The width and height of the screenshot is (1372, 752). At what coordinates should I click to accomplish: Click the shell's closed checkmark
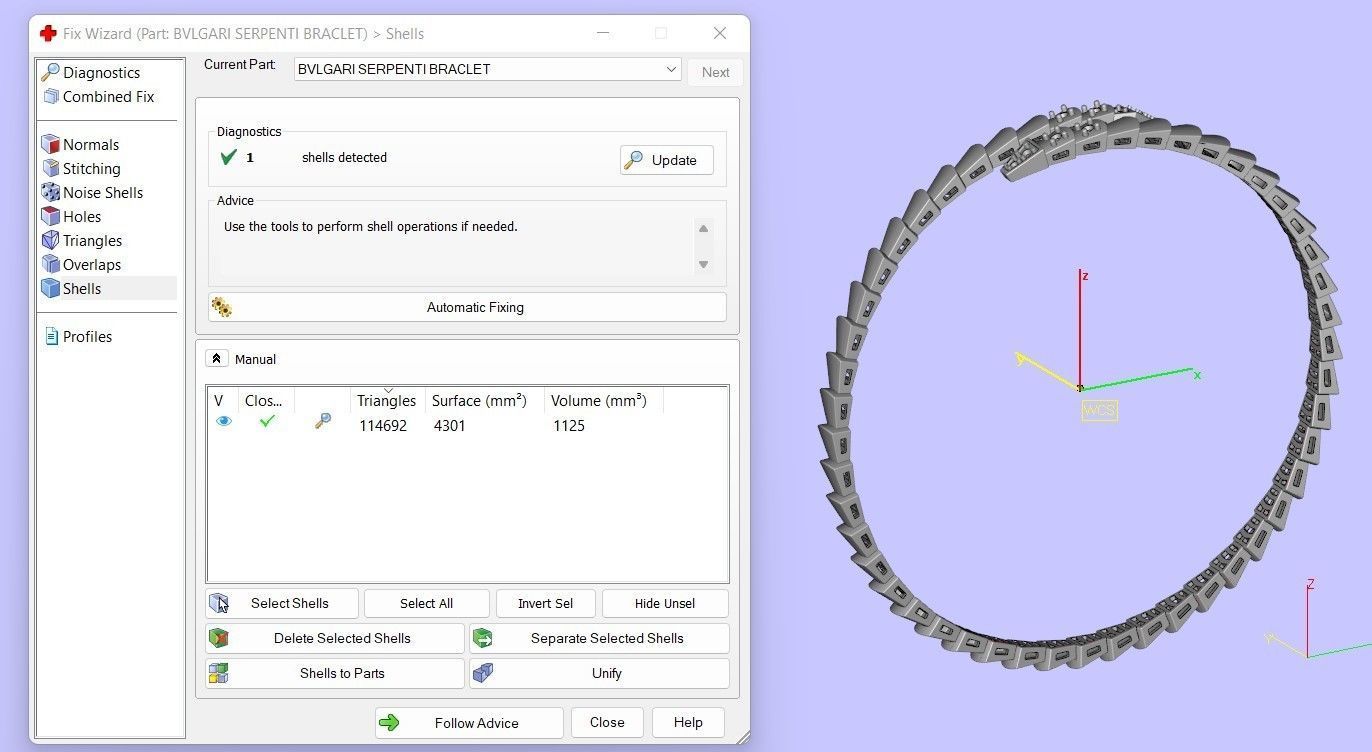(x=267, y=421)
